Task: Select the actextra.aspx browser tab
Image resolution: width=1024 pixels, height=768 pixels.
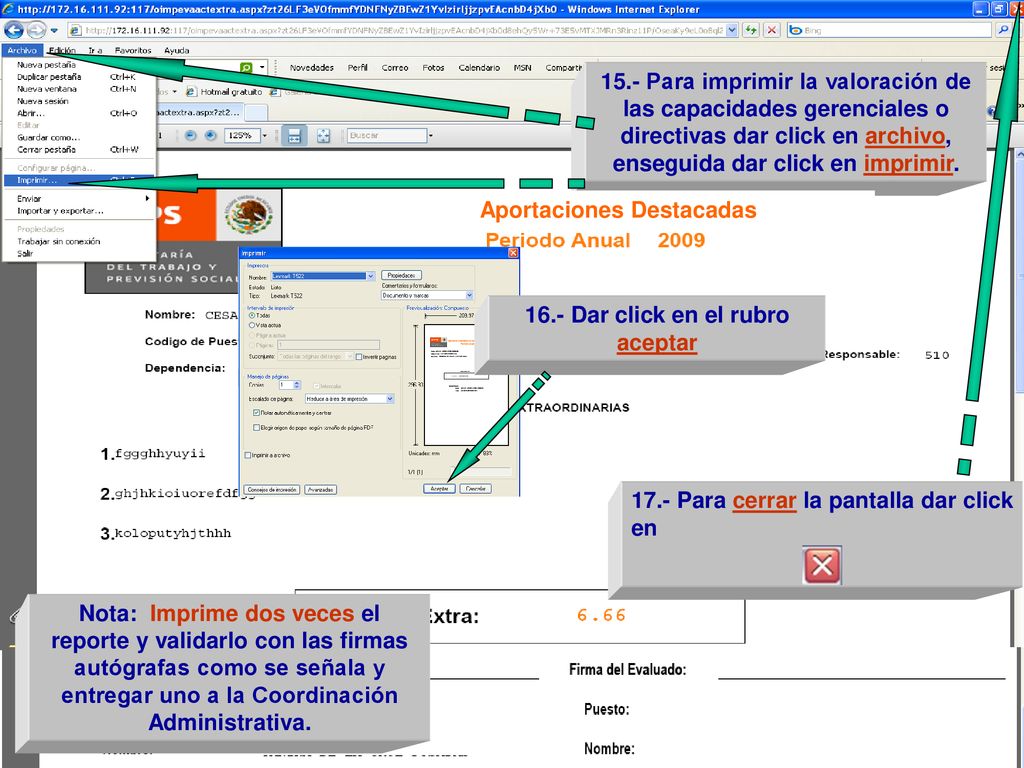Action: tap(199, 112)
